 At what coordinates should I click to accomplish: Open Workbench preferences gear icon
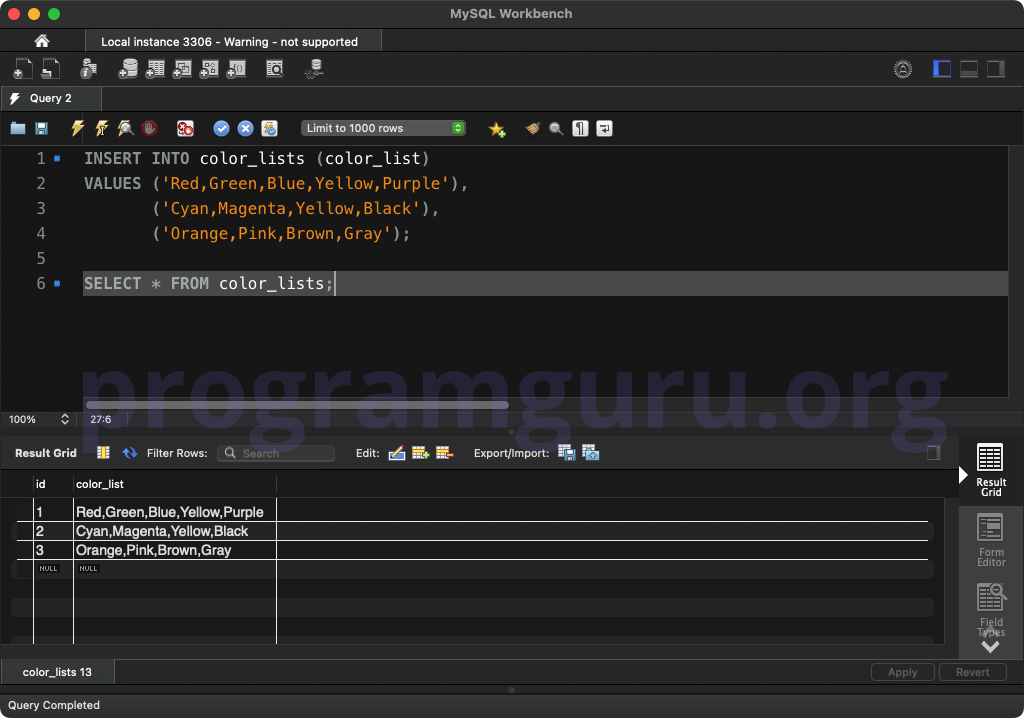[x=903, y=69]
